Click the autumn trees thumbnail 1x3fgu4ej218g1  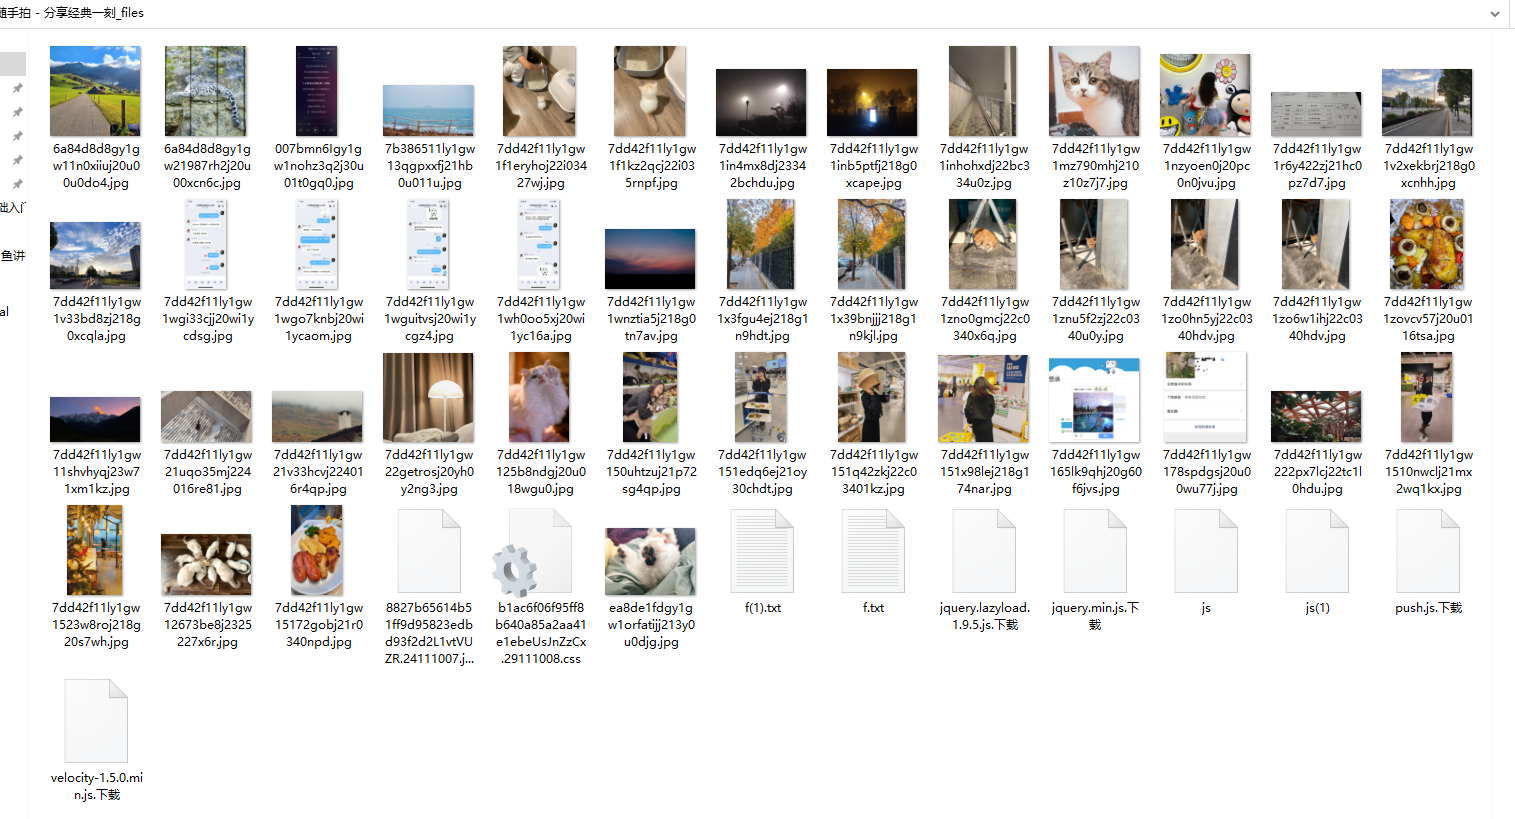click(761, 244)
